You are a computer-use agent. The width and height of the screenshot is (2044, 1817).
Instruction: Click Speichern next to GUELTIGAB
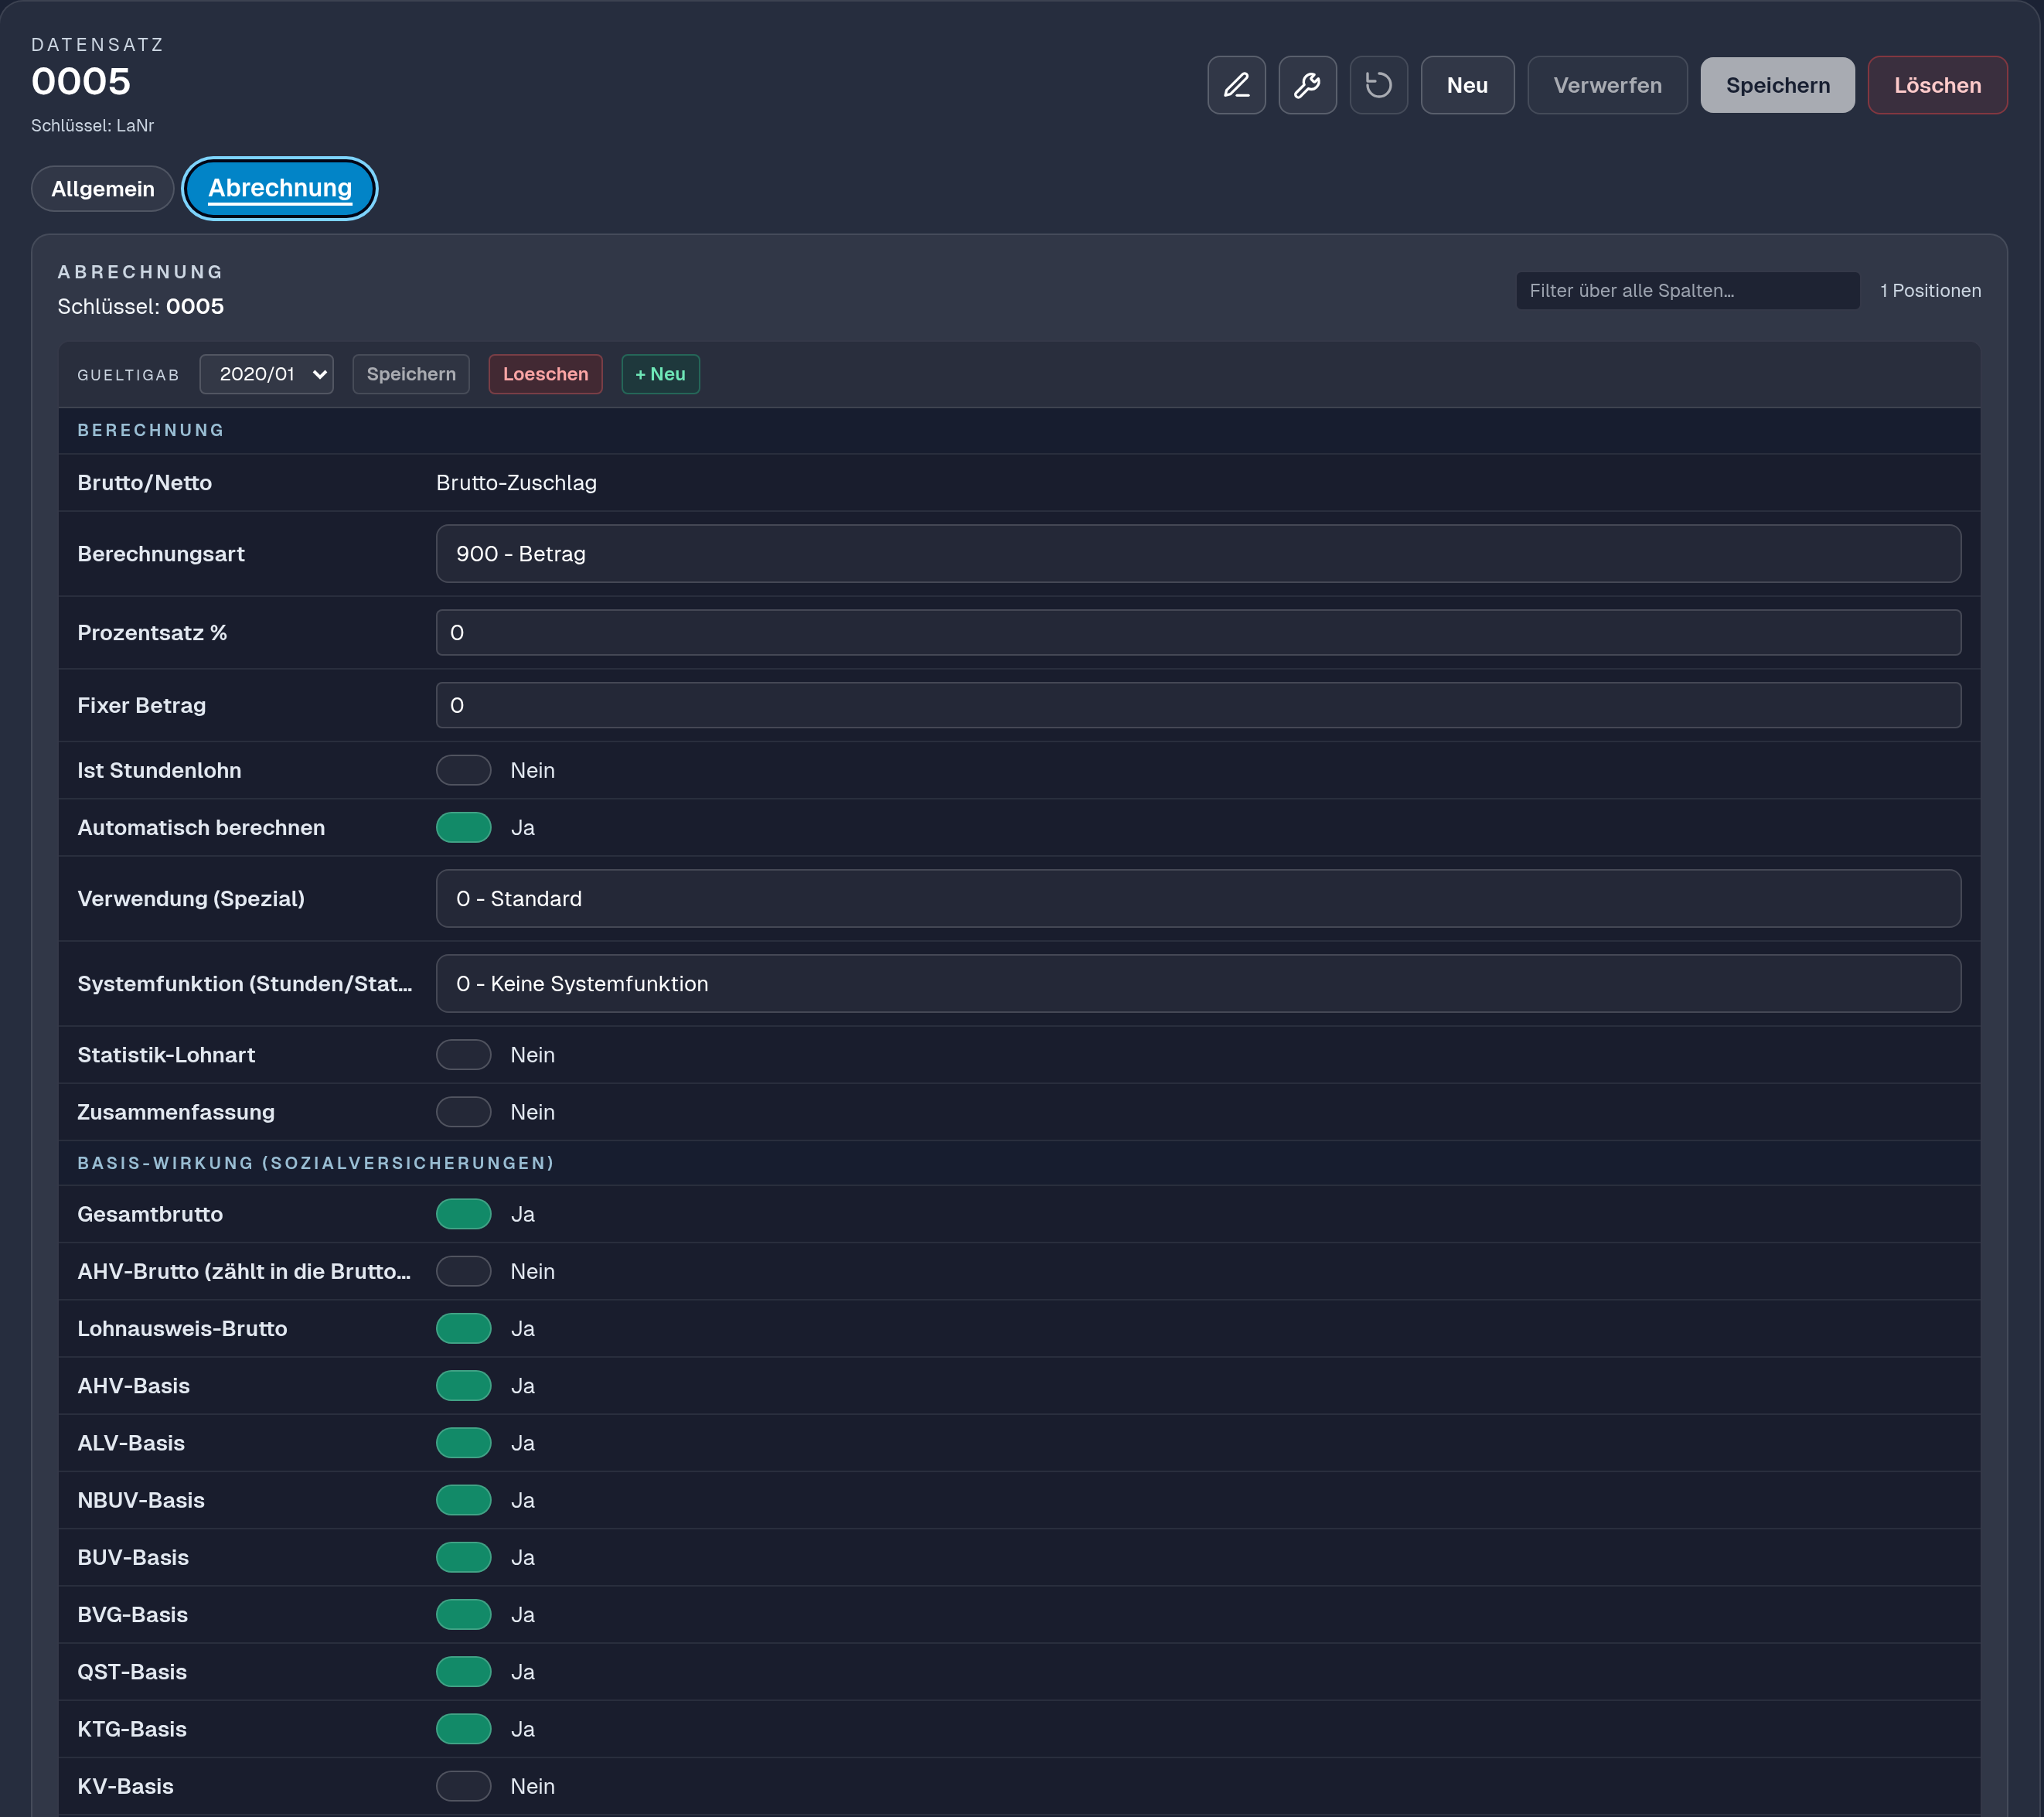[411, 374]
